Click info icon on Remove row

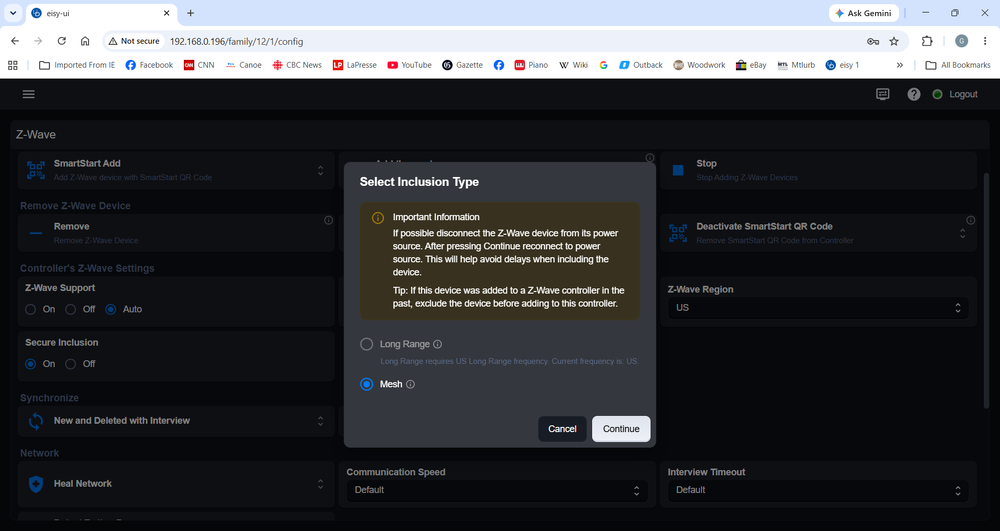[x=328, y=221]
